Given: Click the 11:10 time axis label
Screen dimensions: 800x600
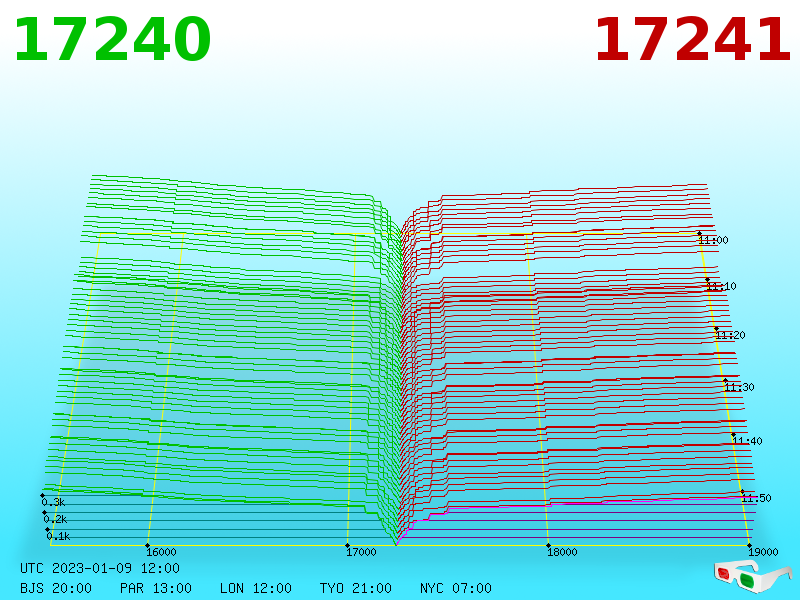Looking at the screenshot, I should [x=721, y=286].
